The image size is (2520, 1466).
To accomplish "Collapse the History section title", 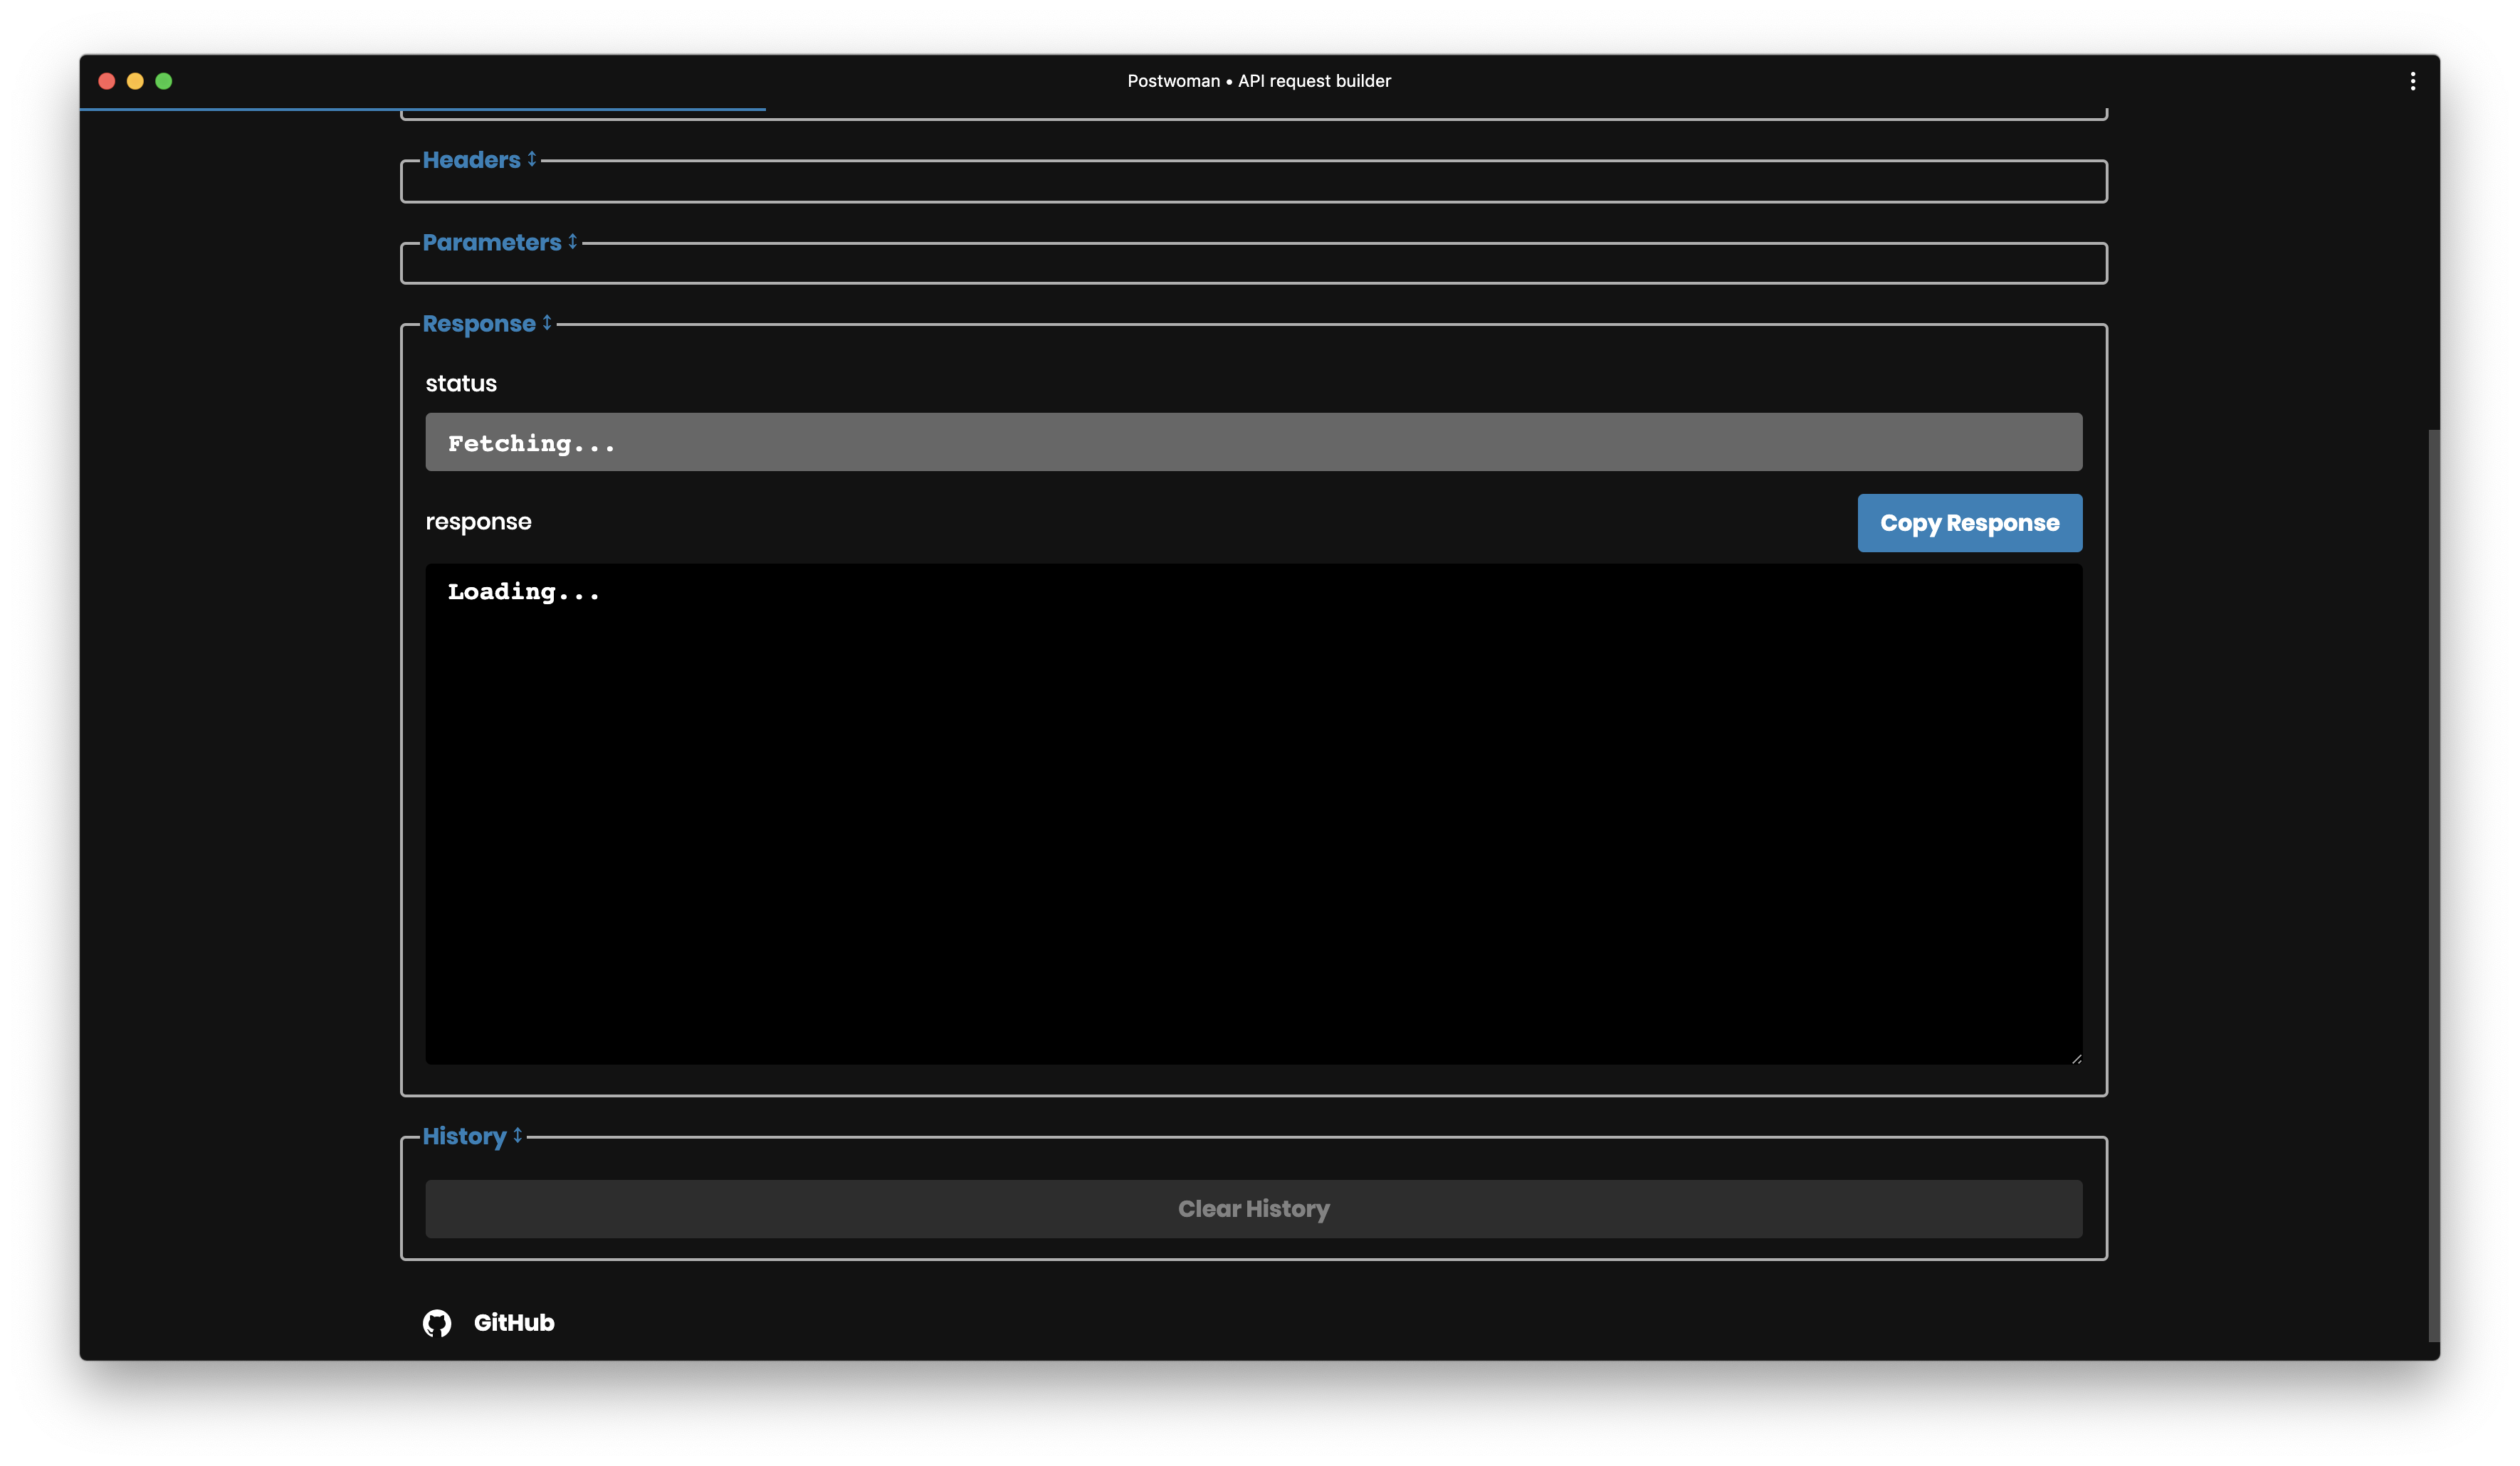I will coord(464,1136).
